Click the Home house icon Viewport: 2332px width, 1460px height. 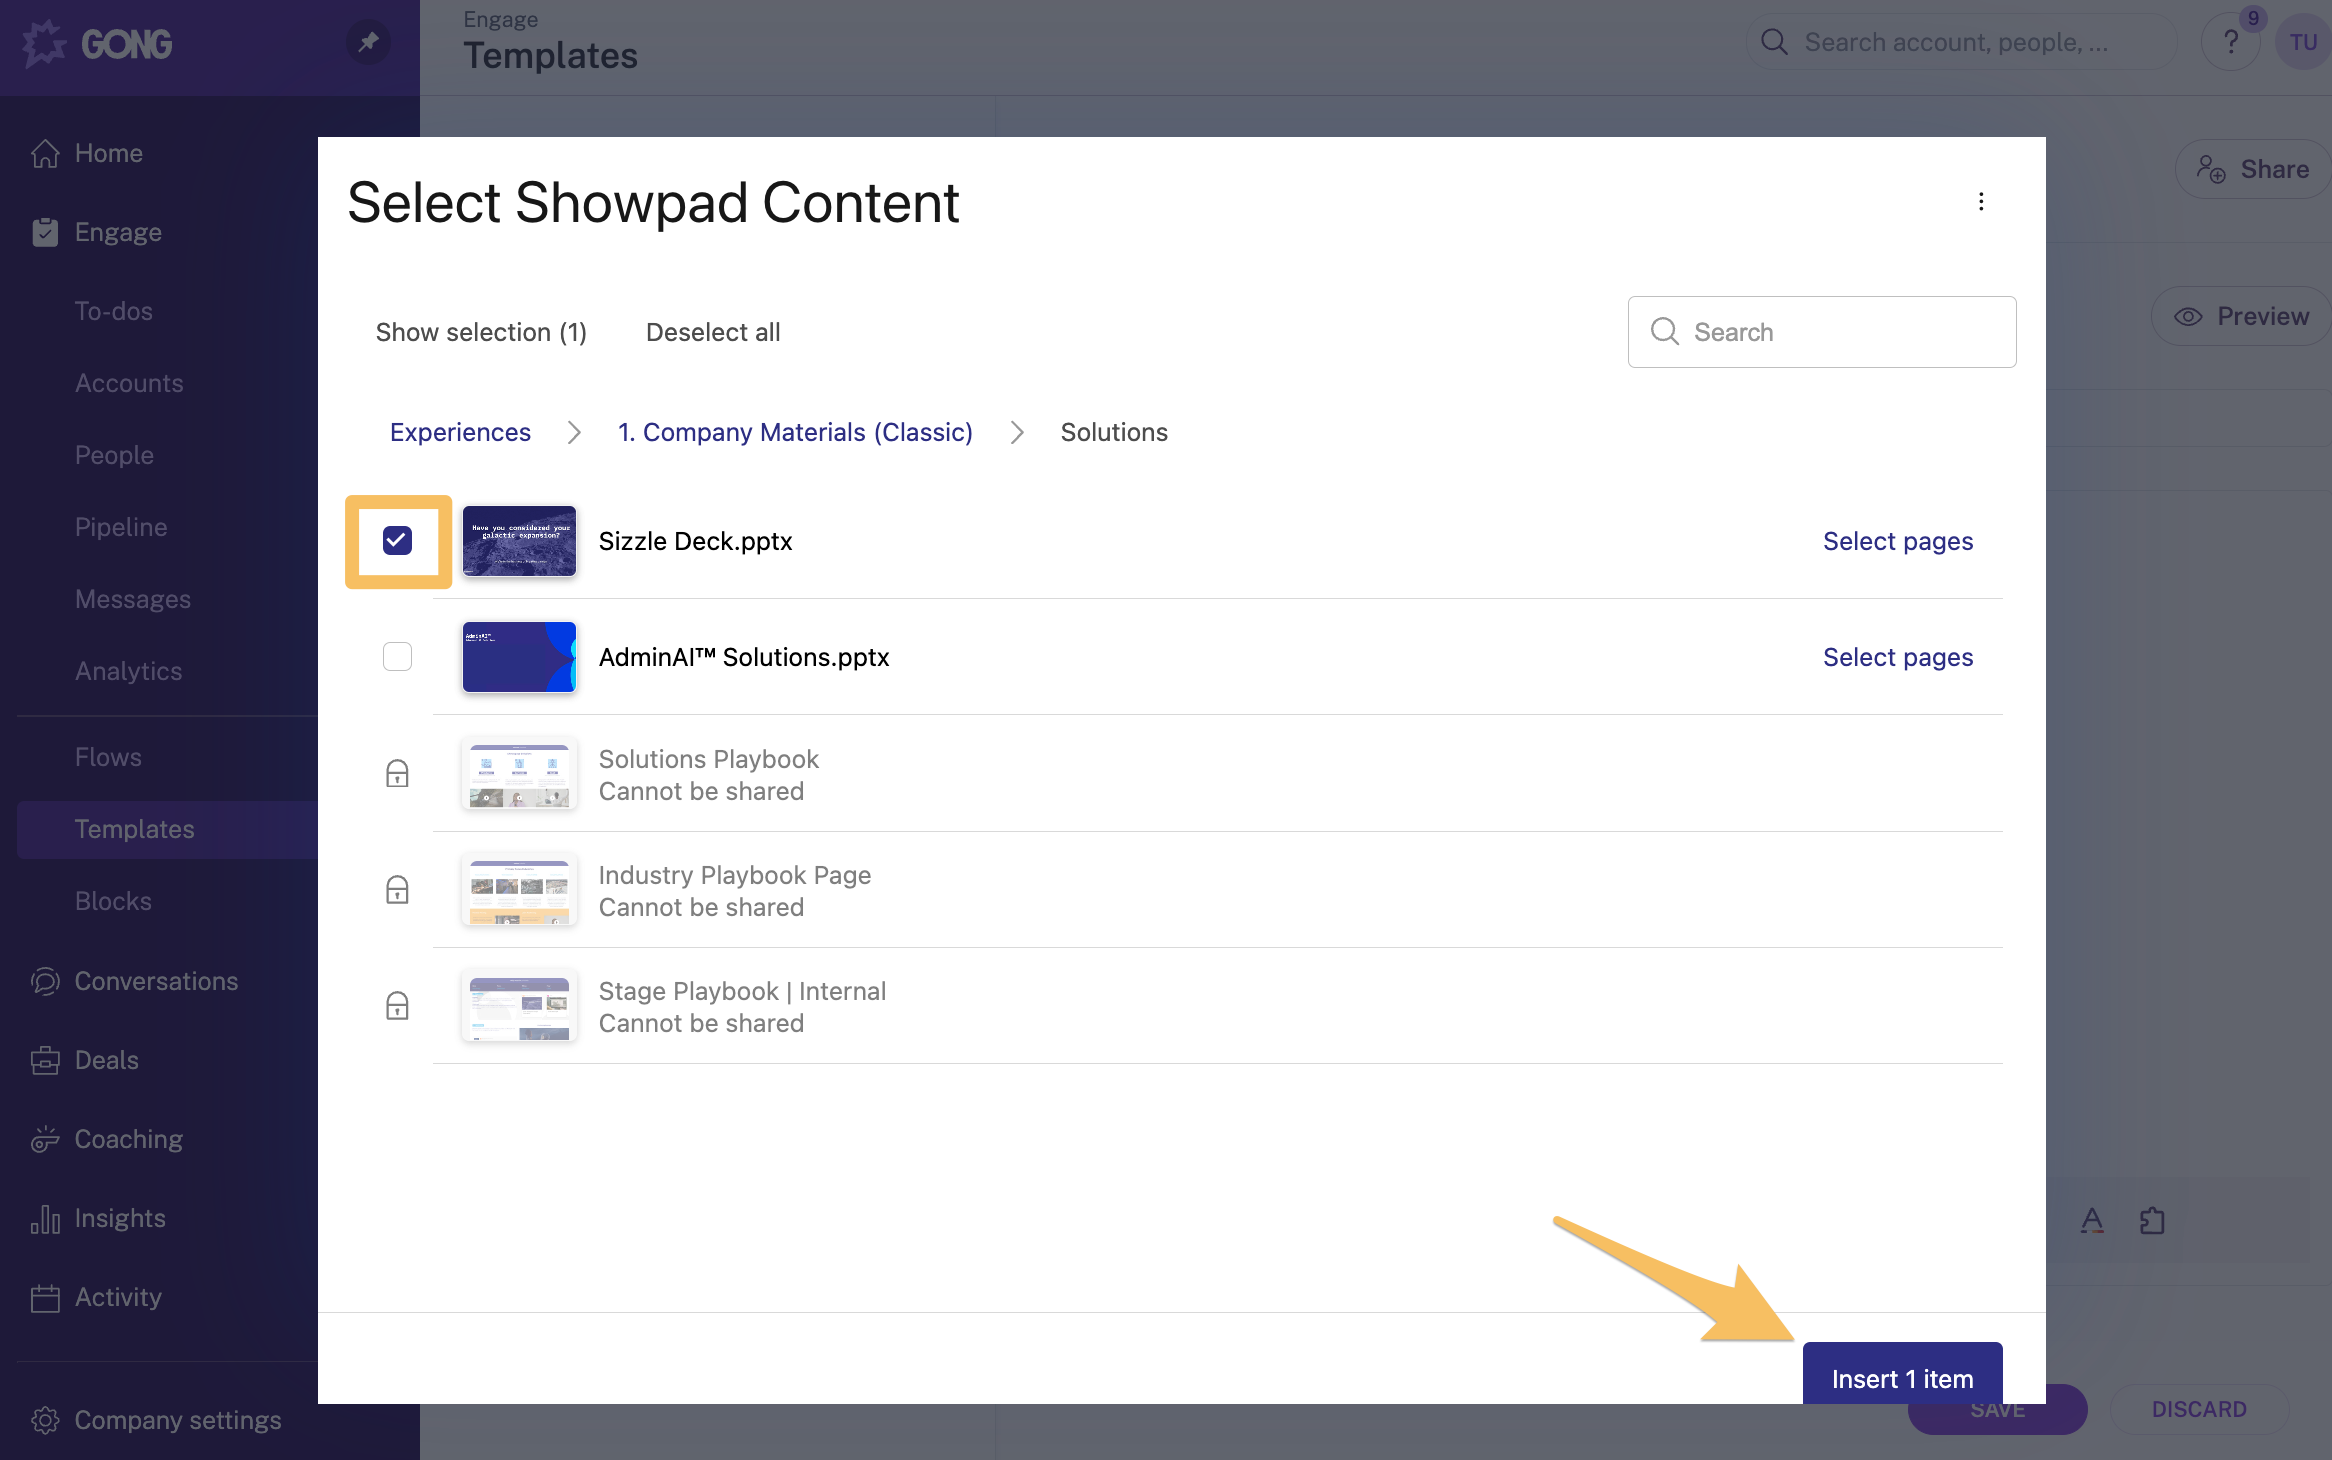click(45, 153)
